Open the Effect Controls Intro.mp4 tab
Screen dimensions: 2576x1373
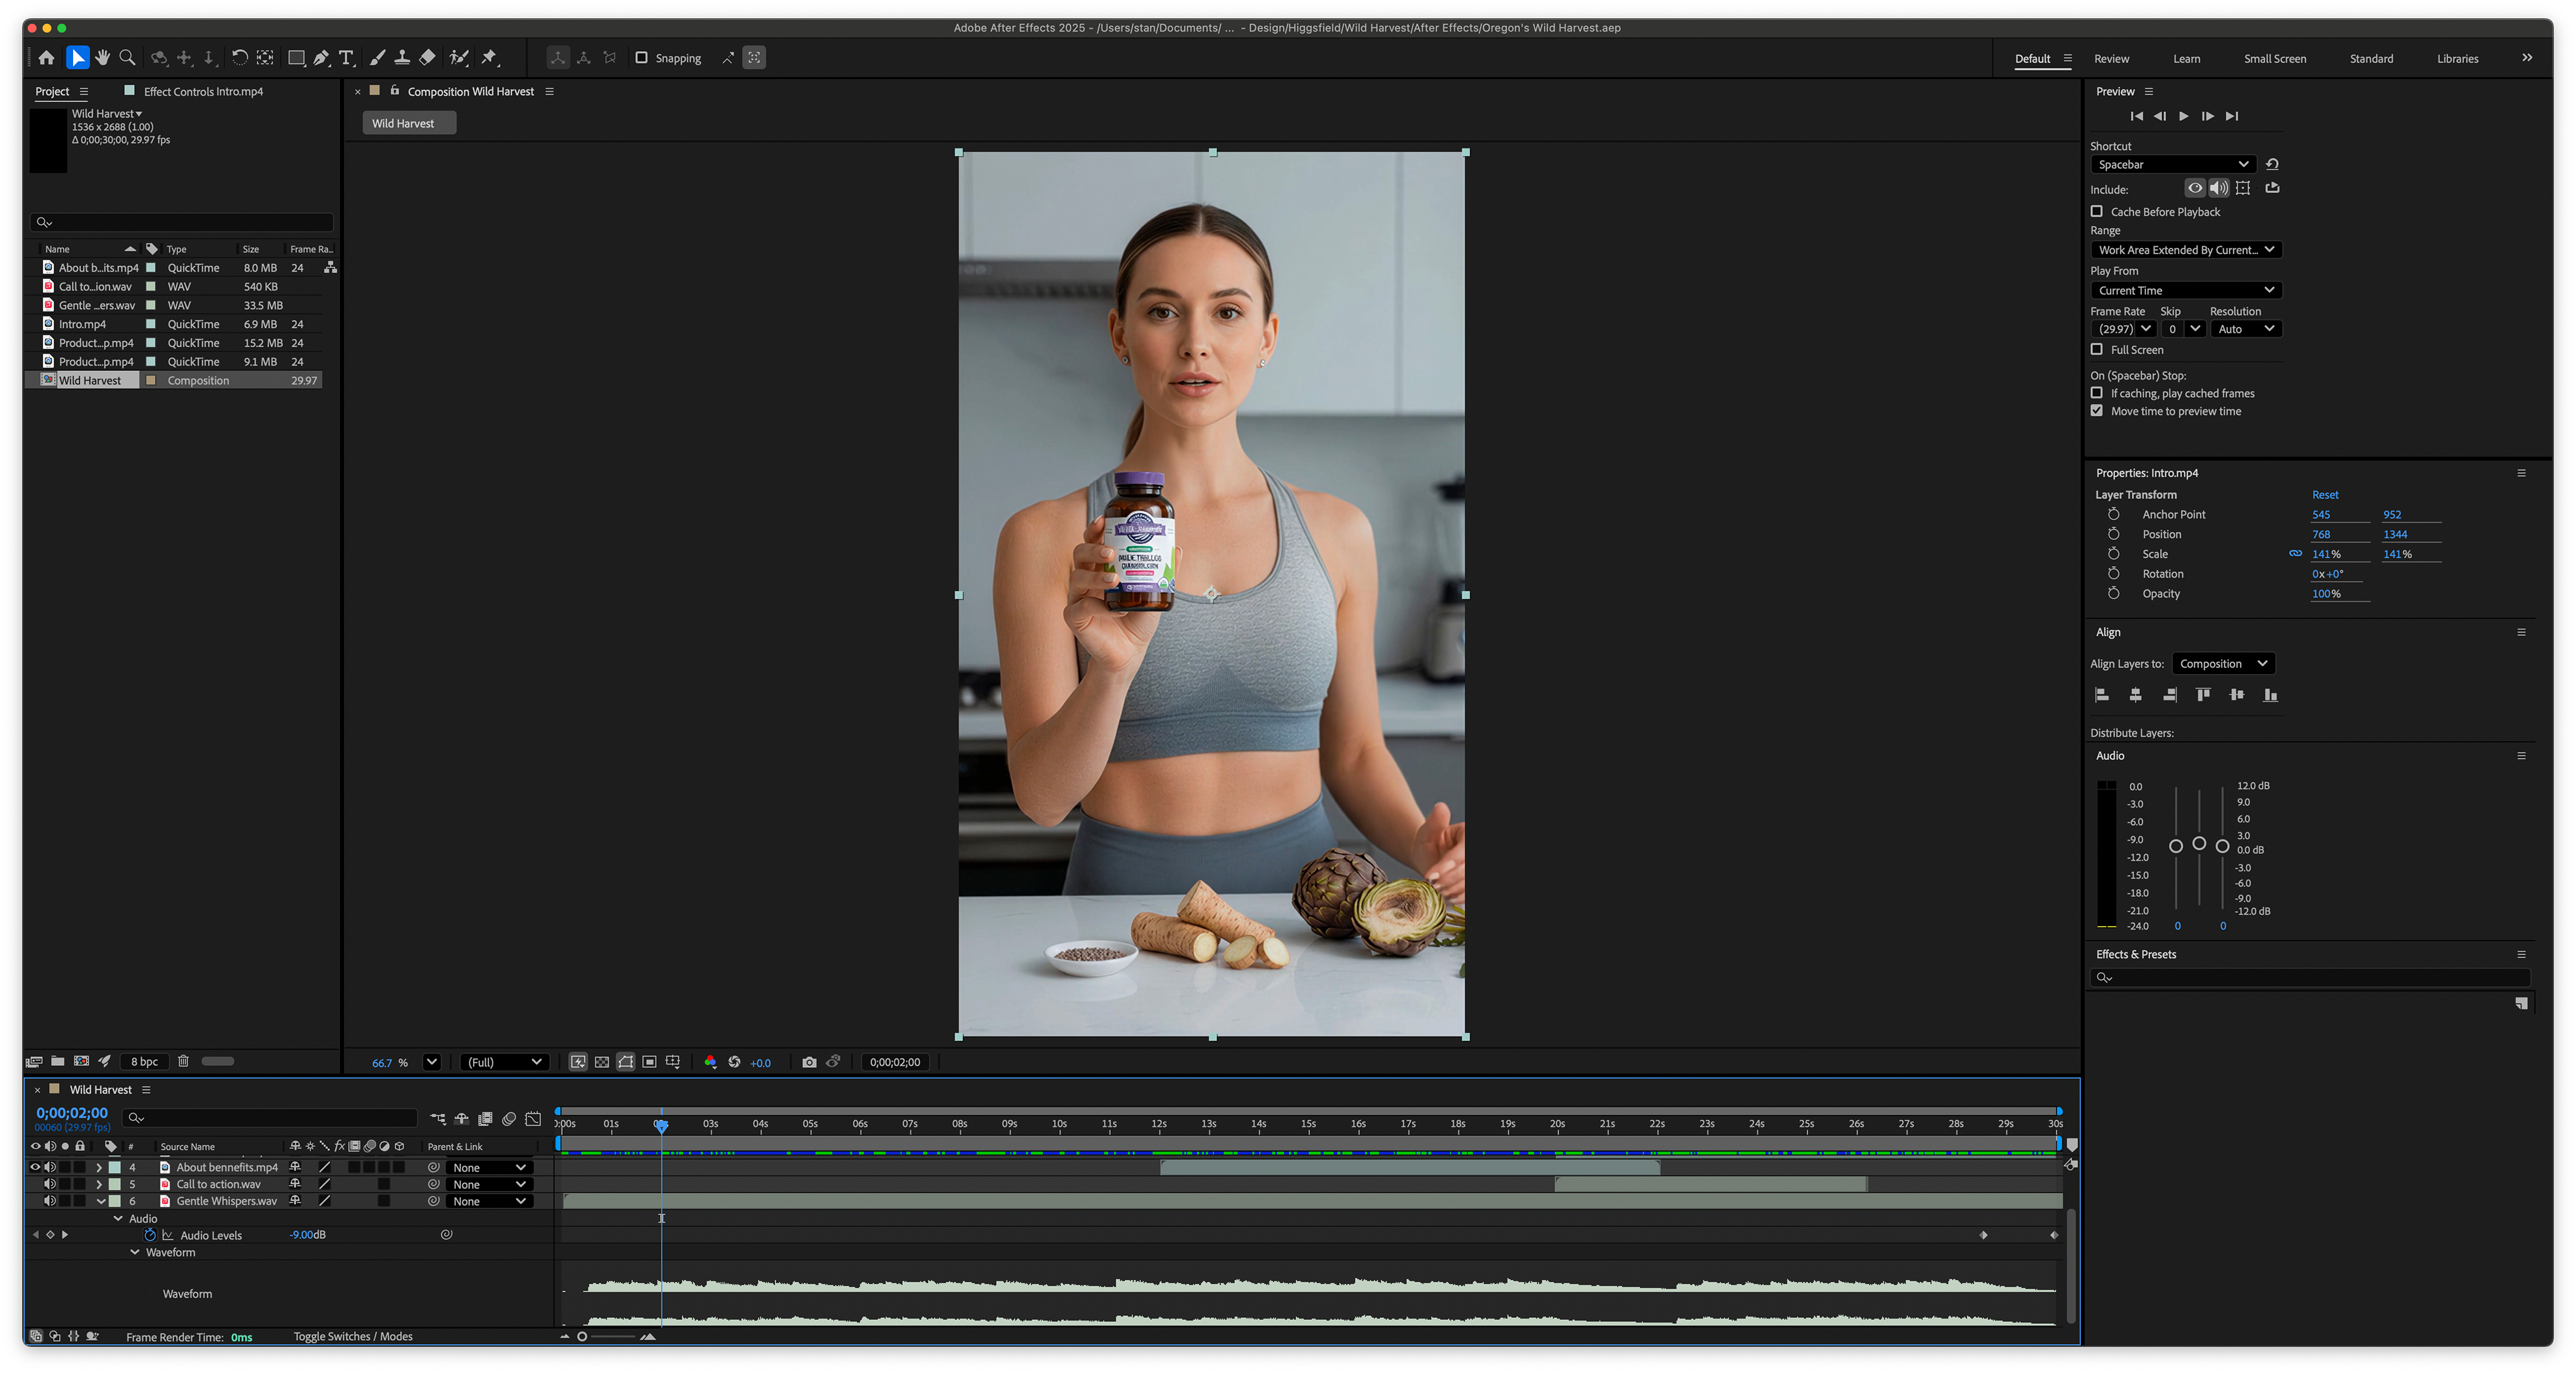[x=203, y=91]
